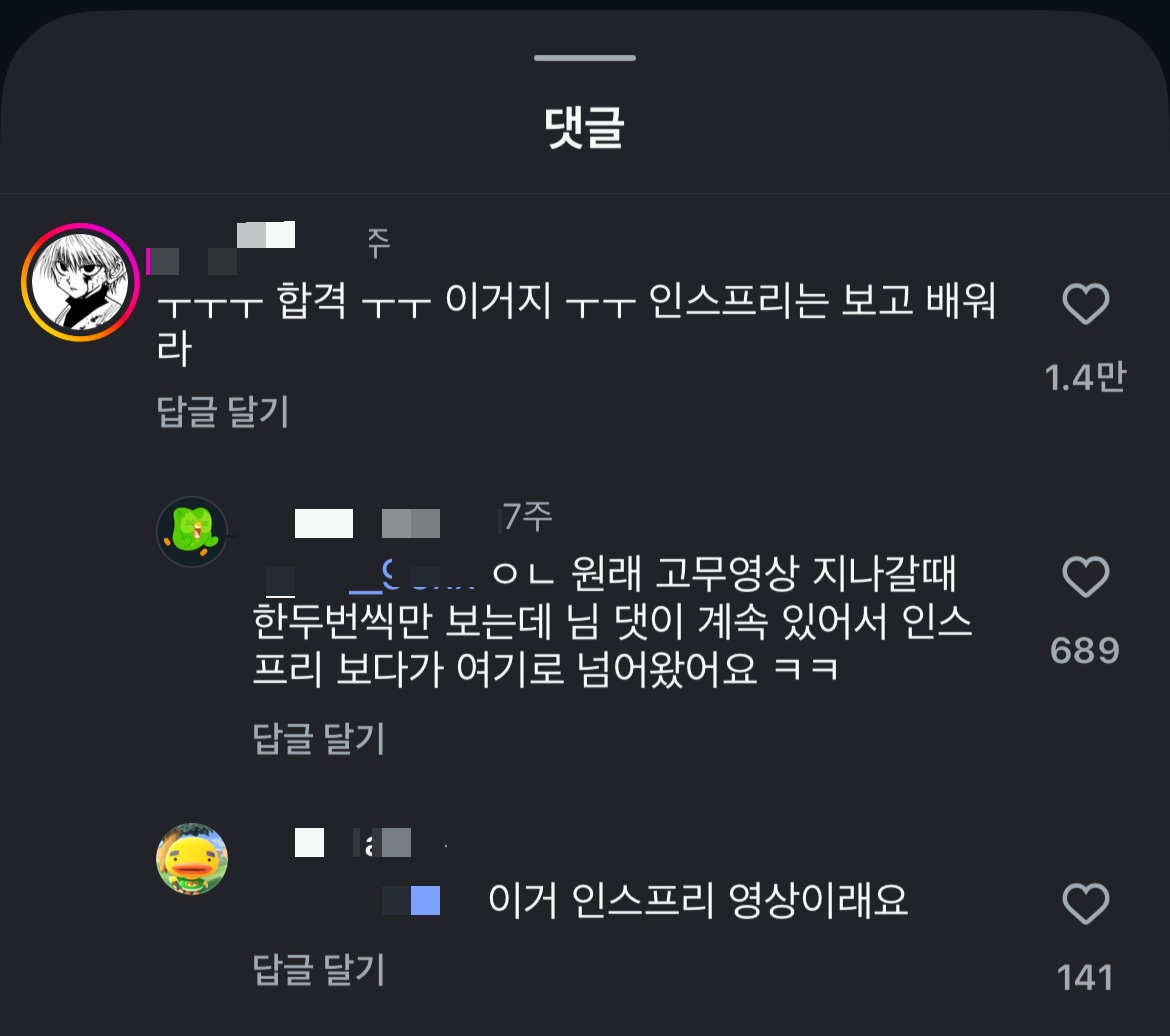Tap the 댓글 header title
This screenshot has width=1170, height=1036.
point(584,128)
